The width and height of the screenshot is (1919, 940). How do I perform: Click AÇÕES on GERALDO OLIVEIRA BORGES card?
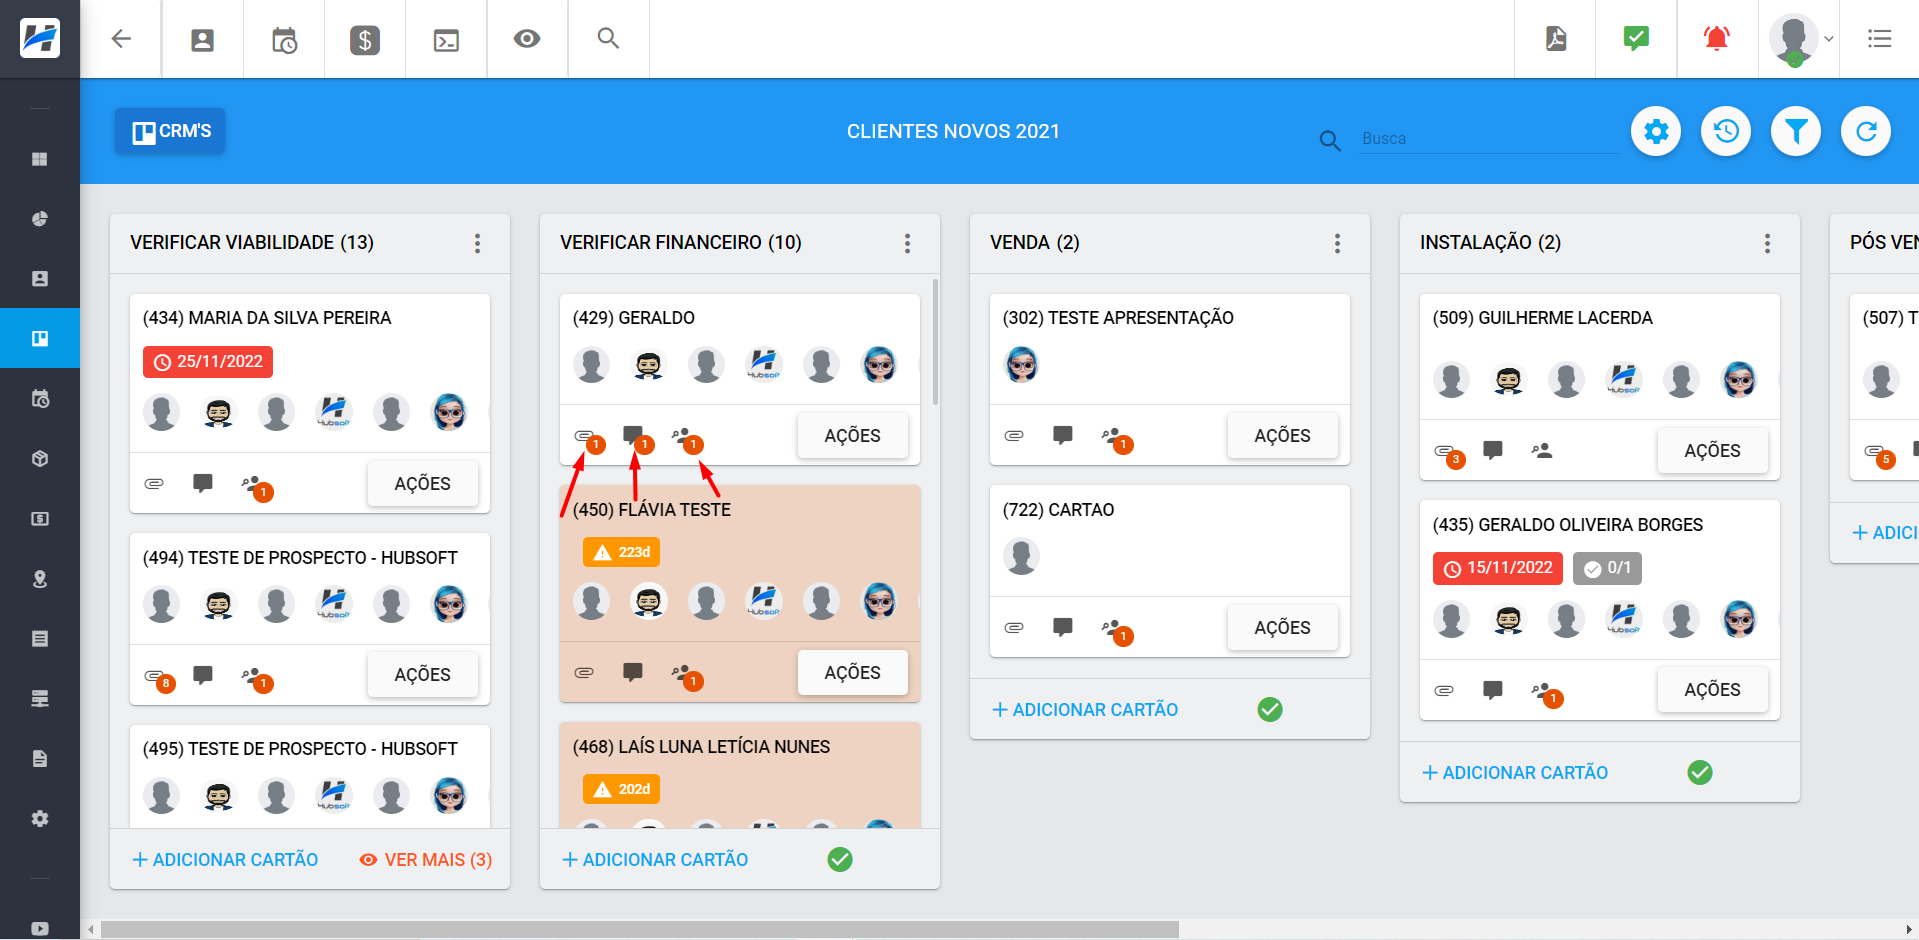click(x=1712, y=690)
